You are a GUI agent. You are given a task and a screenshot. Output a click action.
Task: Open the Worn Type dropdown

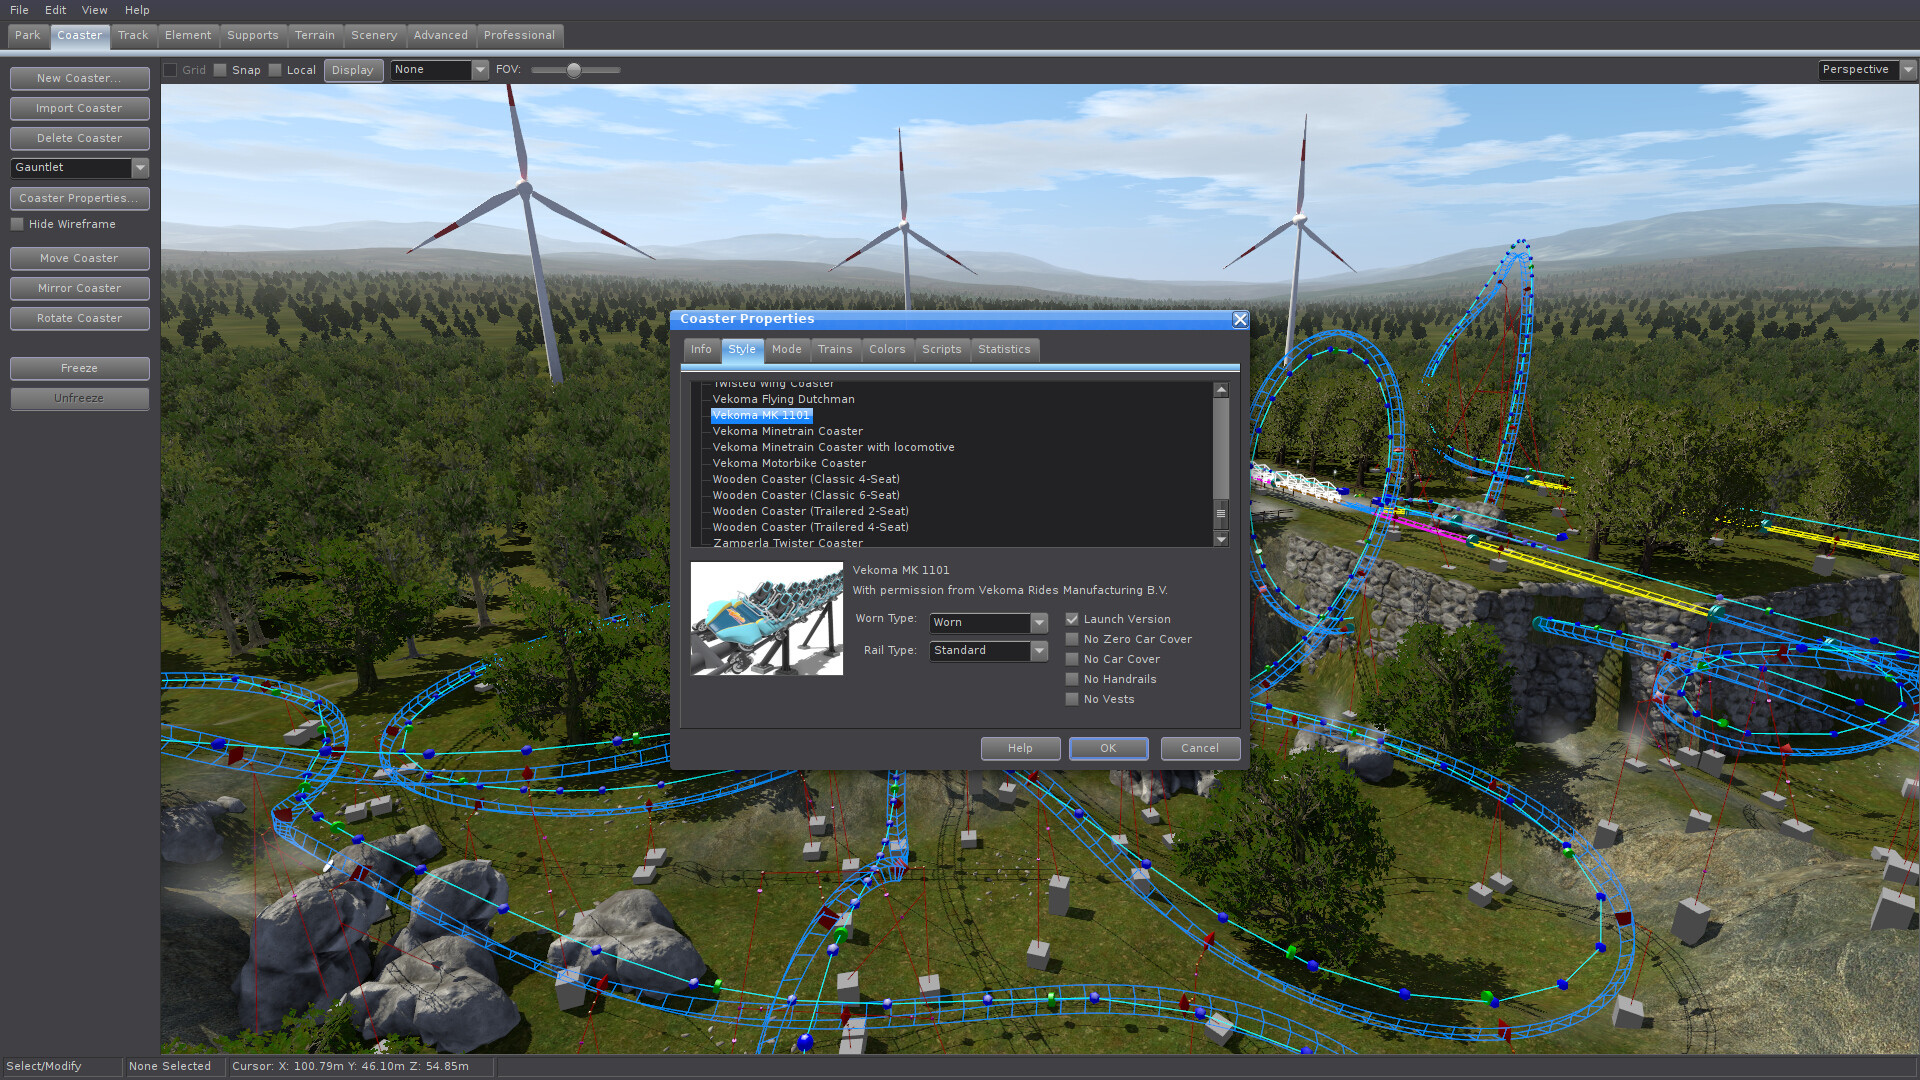click(x=1039, y=623)
